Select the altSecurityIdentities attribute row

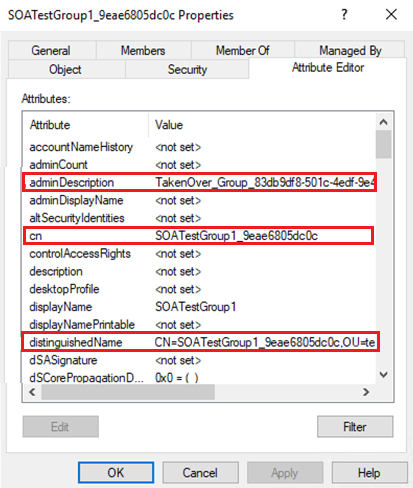[199, 218]
